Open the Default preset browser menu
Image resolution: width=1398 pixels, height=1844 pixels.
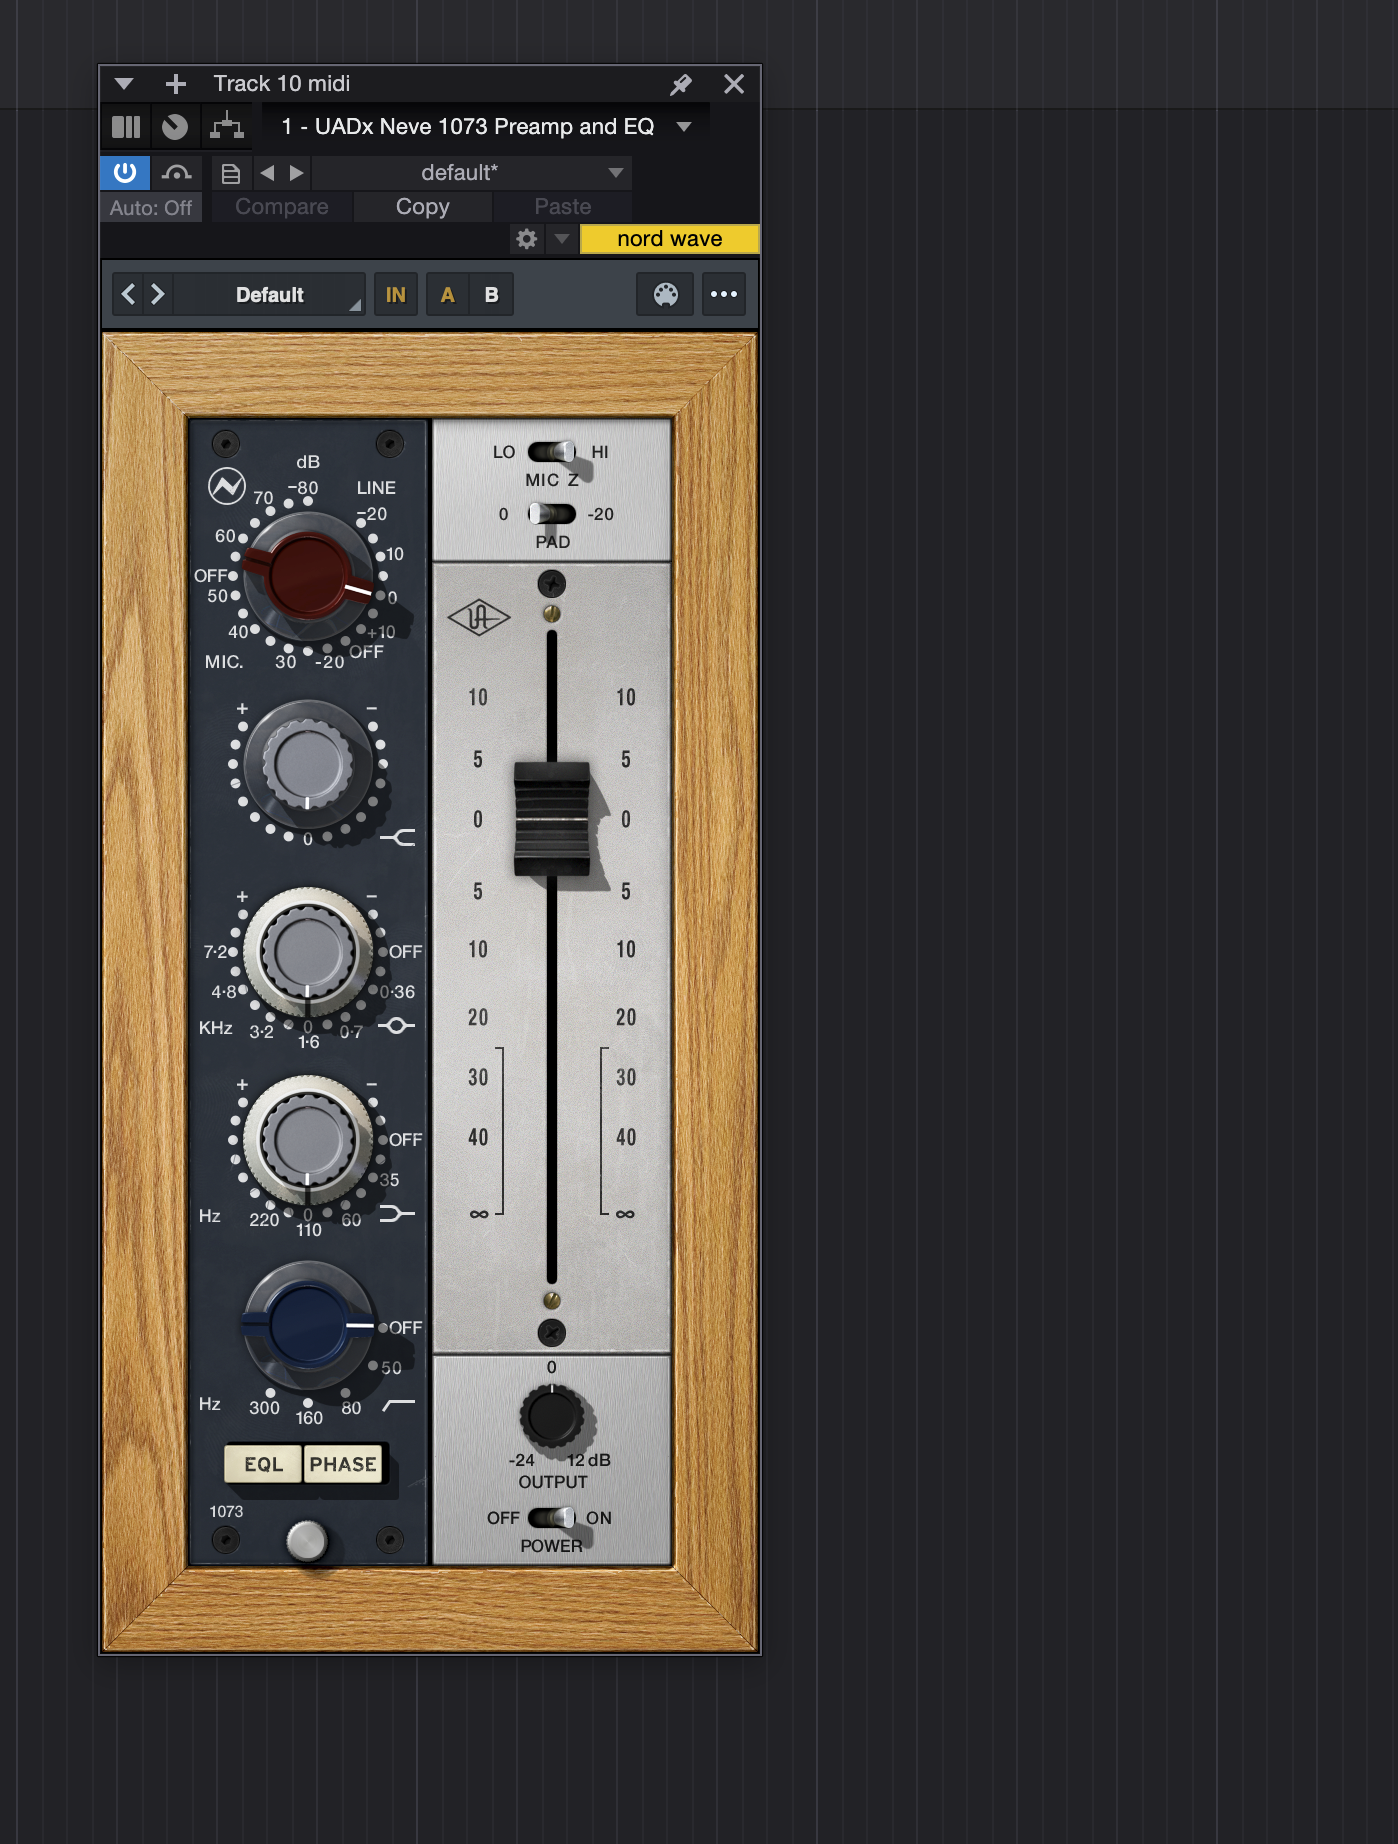(270, 295)
